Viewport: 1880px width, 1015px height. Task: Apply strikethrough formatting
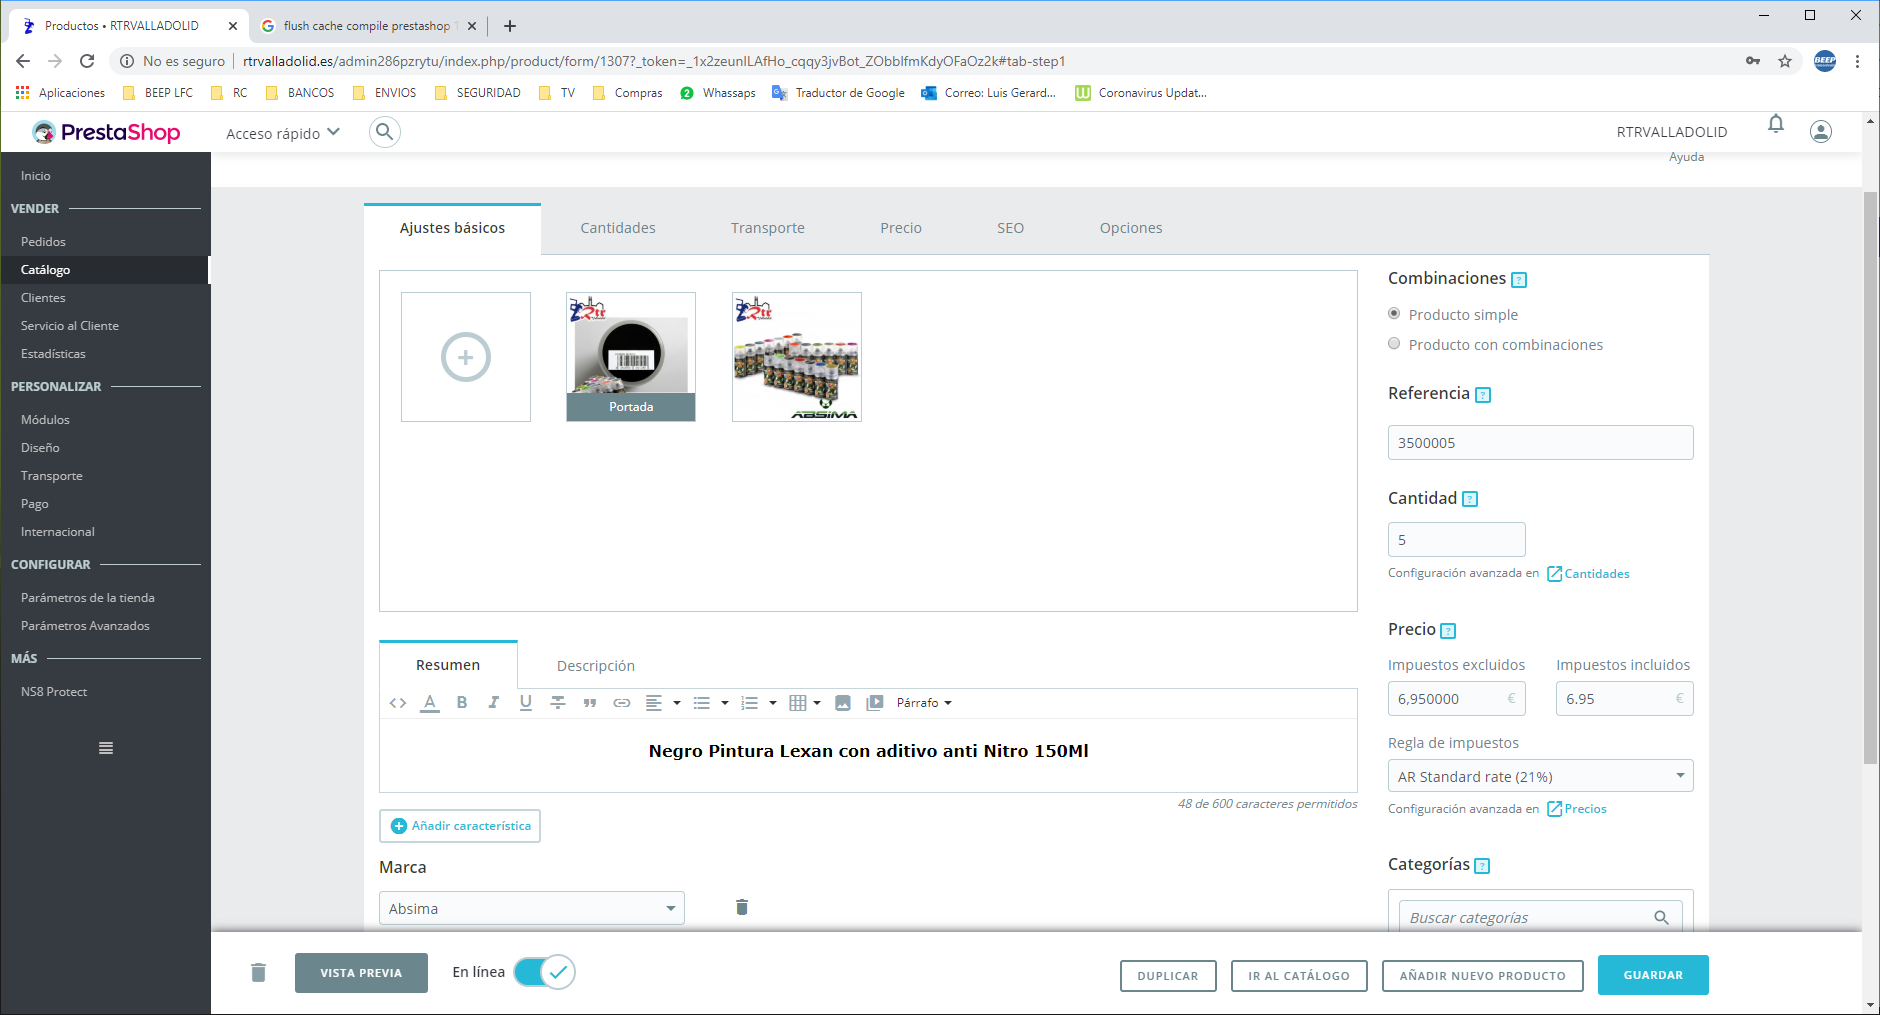pyautogui.click(x=558, y=703)
